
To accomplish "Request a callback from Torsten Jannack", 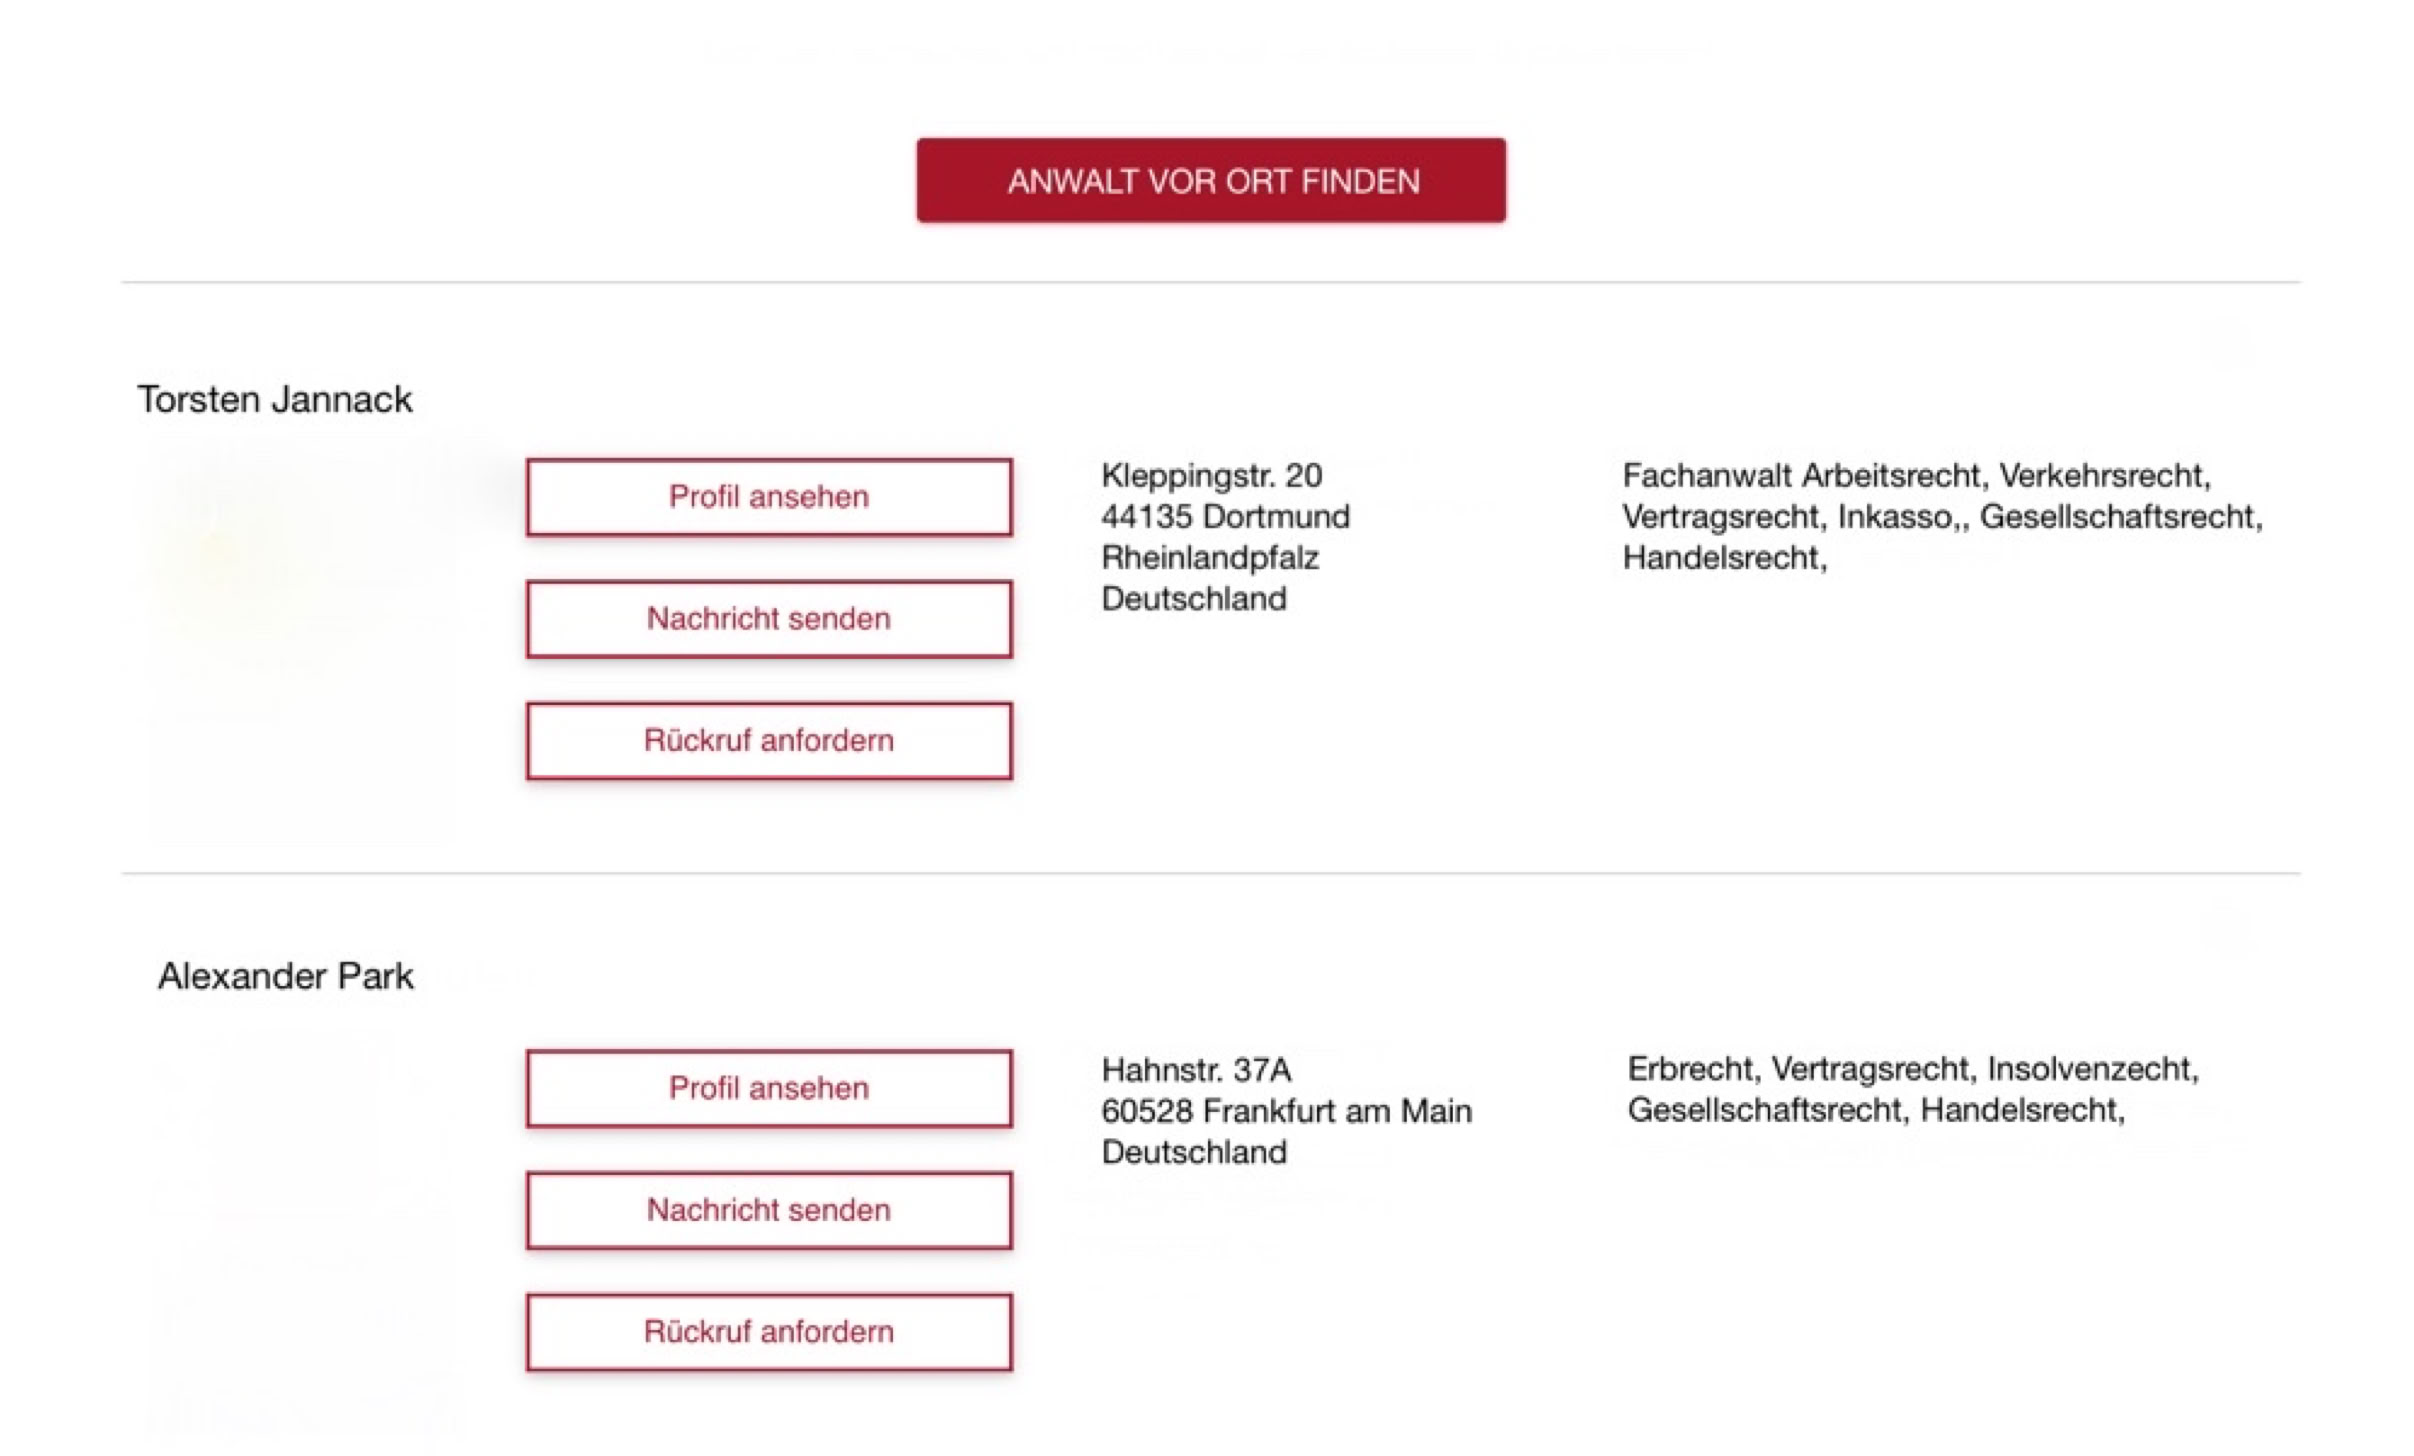I will (768, 741).
